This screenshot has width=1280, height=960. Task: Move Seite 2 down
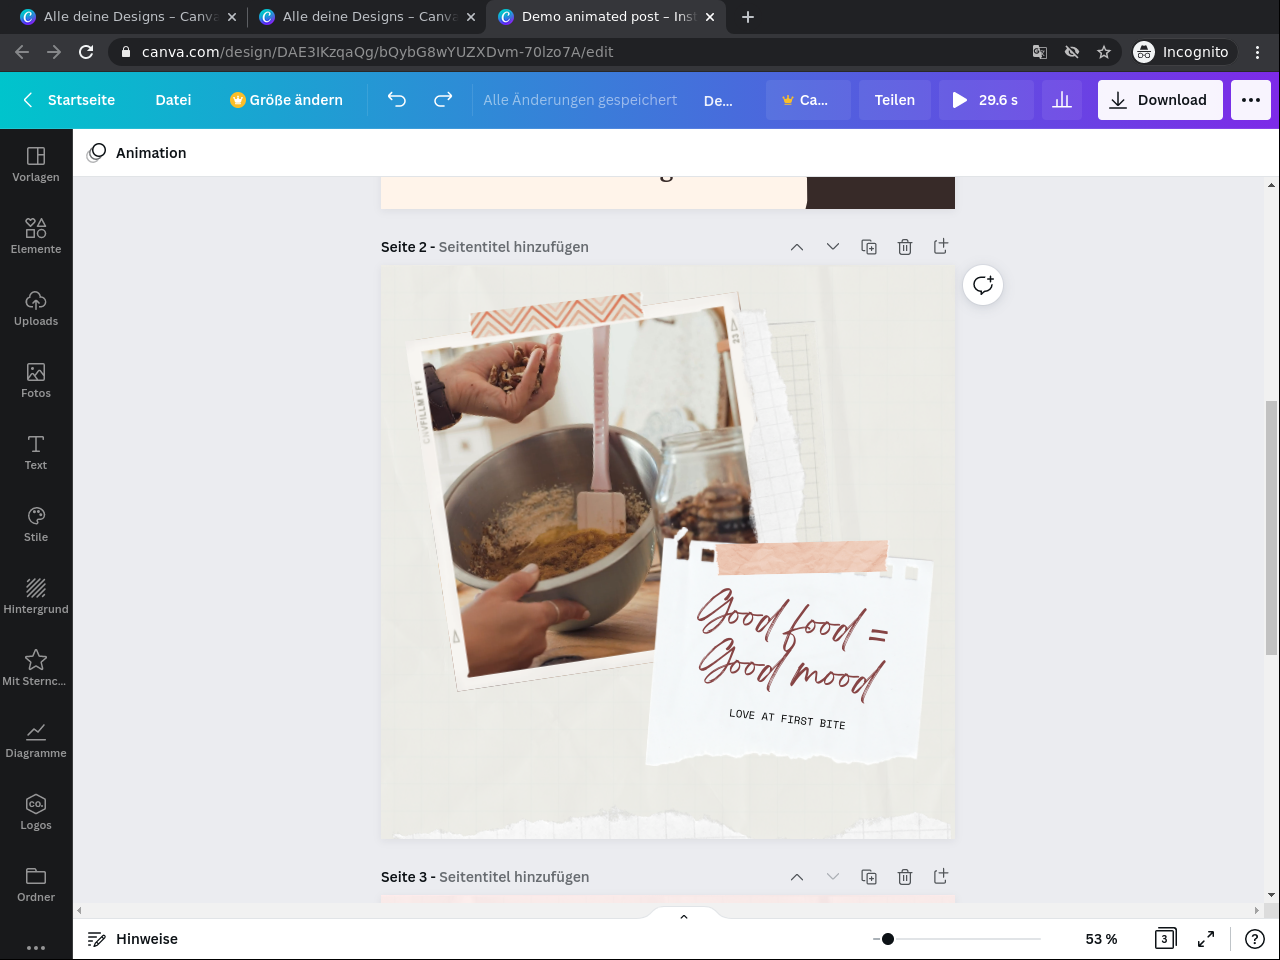[x=833, y=247]
